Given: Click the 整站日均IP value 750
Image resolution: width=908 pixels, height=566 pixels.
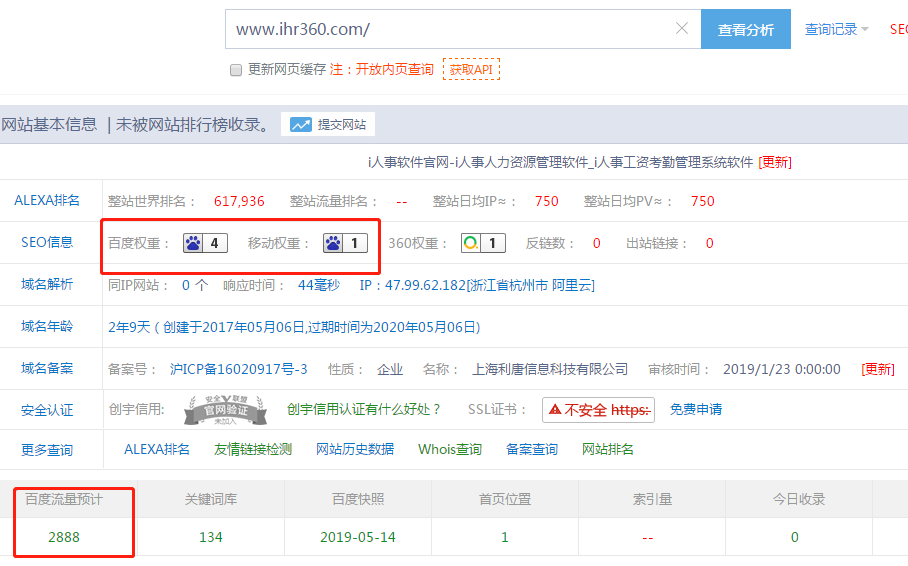Looking at the screenshot, I should (547, 201).
